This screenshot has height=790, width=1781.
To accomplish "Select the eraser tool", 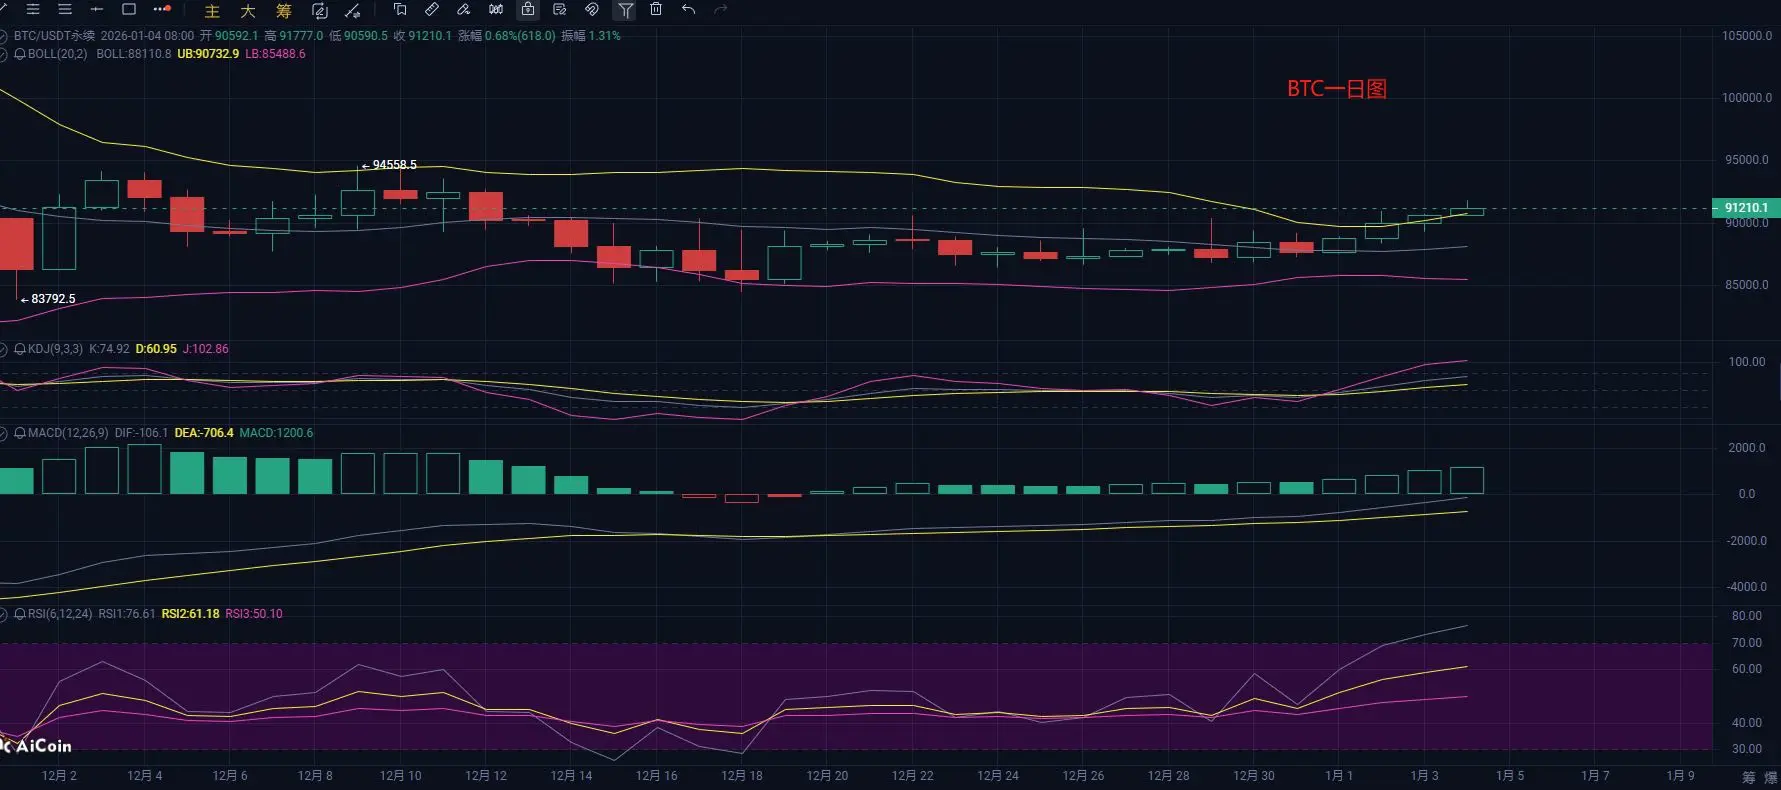I will pos(463,9).
